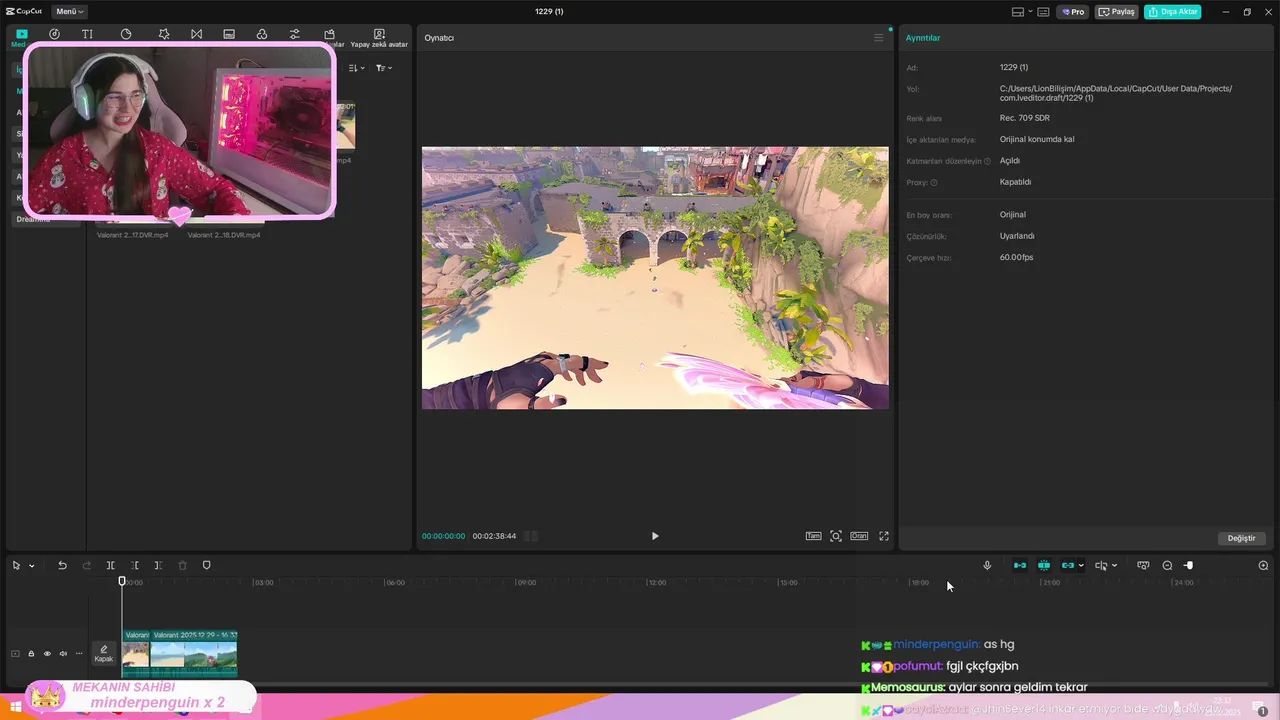Click the delete-left trim tool
Screen dimensions: 1280x720
click(x=134, y=565)
